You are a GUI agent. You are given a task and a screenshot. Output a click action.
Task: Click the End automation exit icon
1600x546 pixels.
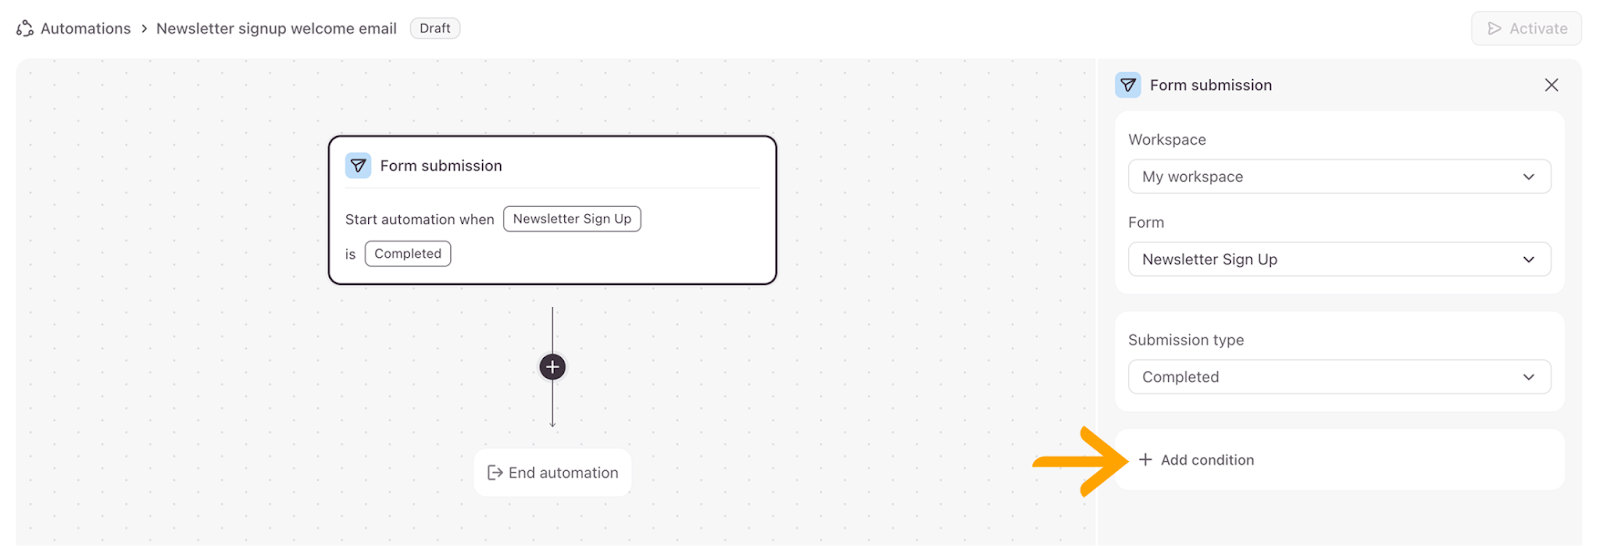click(x=494, y=473)
